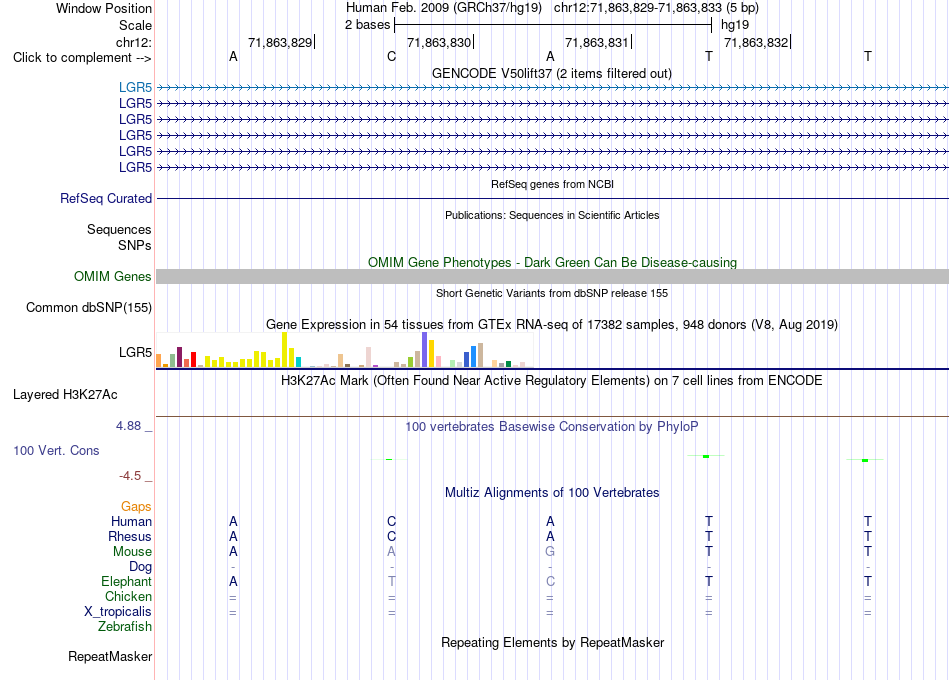The image size is (950, 680).
Task: Select the Zebrafish species row label
Action: pos(125,627)
